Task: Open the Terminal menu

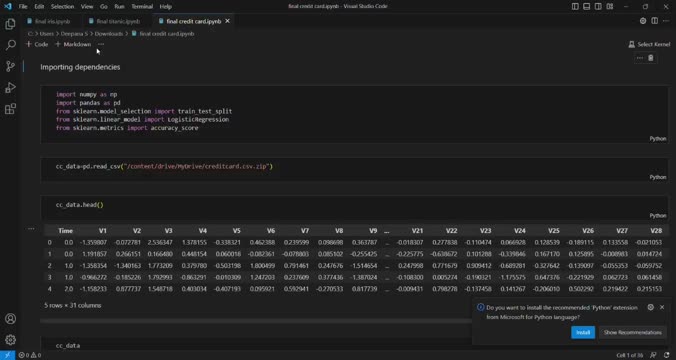Action: click(x=142, y=6)
